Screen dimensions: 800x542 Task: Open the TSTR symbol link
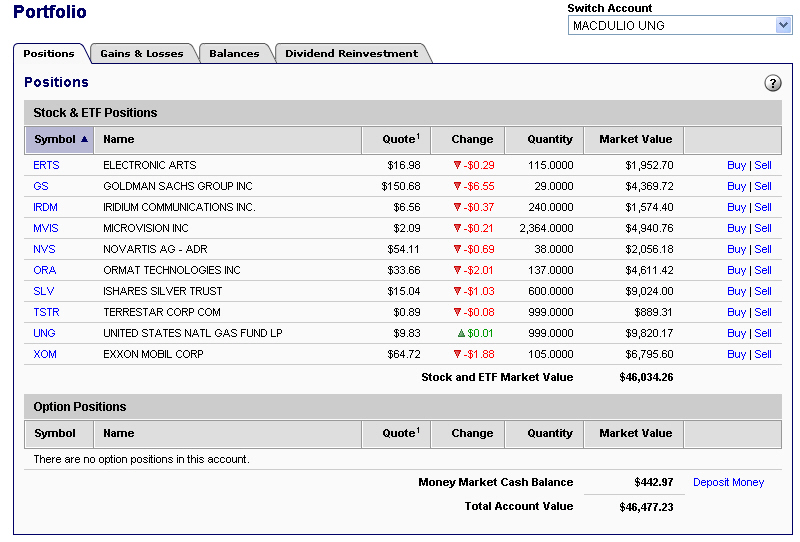pos(46,312)
